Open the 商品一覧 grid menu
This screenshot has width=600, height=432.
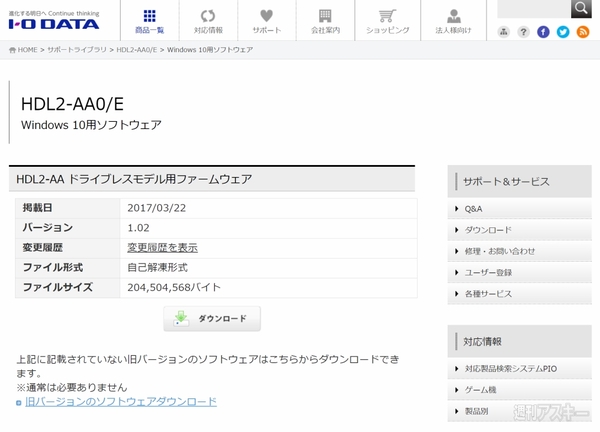click(x=150, y=21)
